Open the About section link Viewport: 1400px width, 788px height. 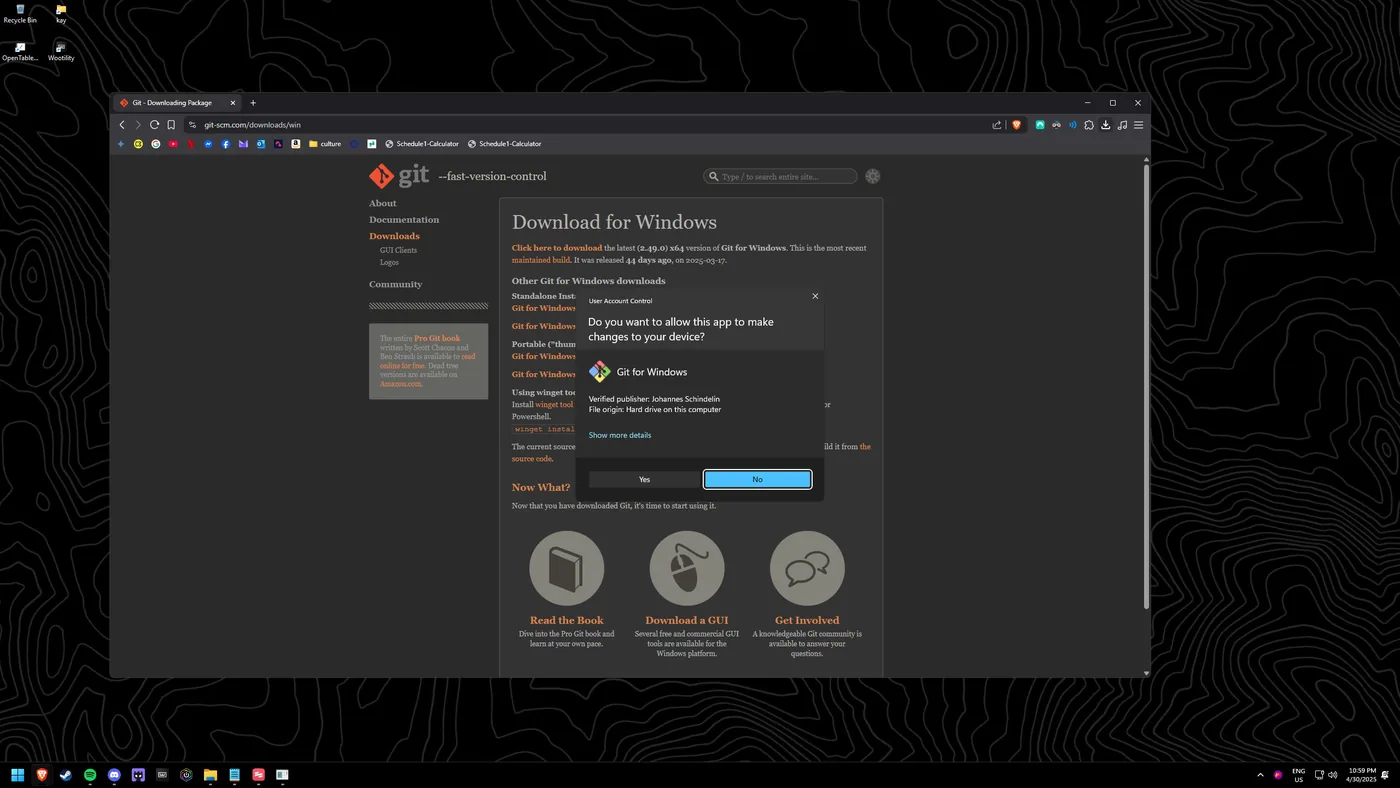(382, 203)
